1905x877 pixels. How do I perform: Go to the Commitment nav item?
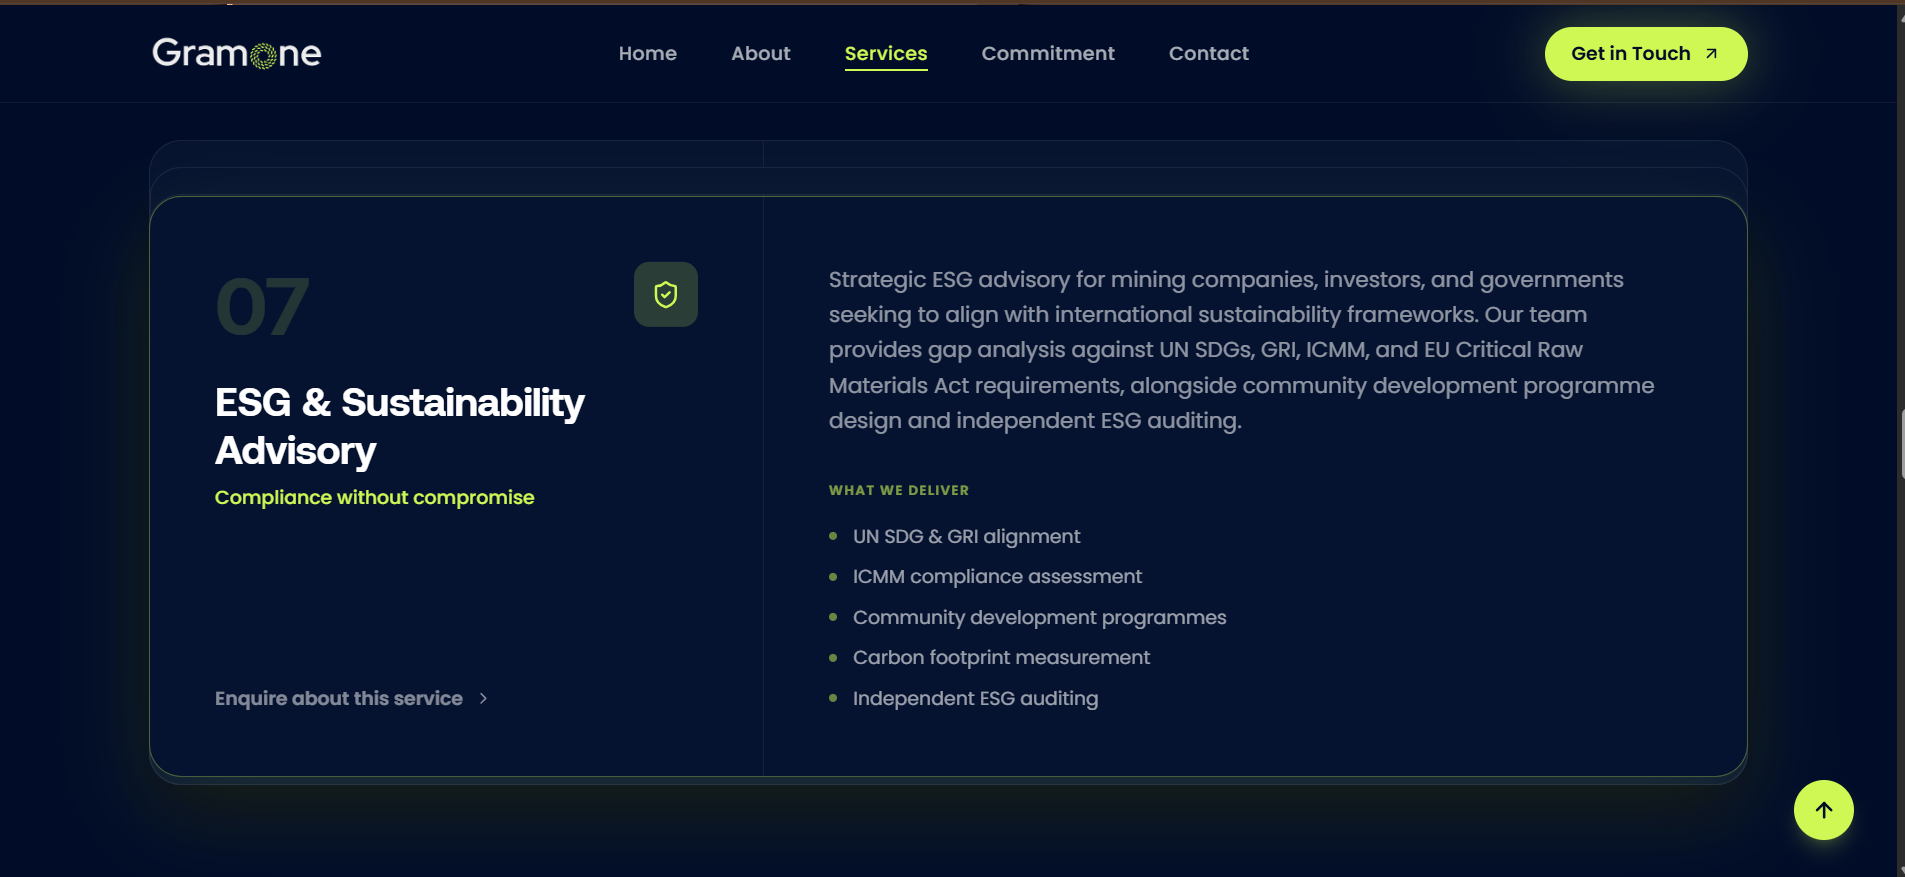pos(1048,53)
